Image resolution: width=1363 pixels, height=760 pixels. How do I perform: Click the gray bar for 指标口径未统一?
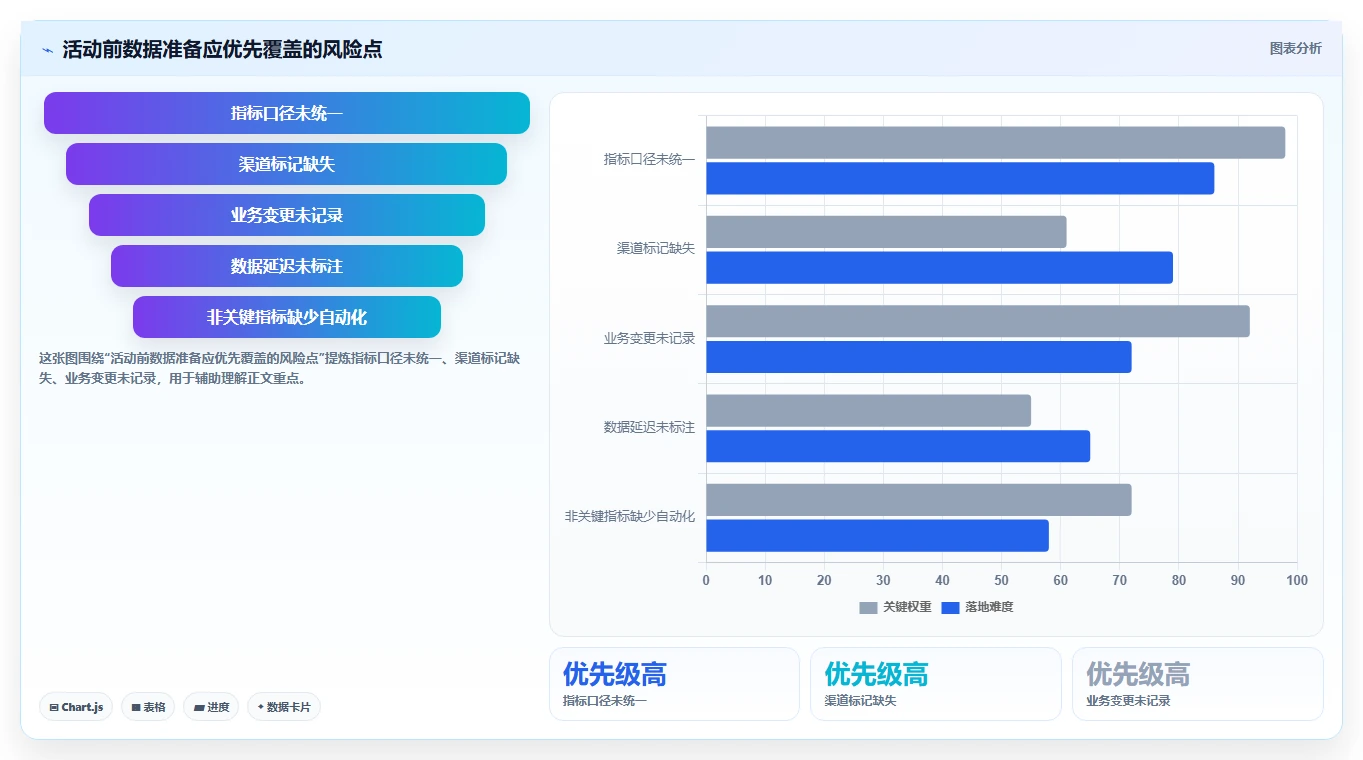995,143
